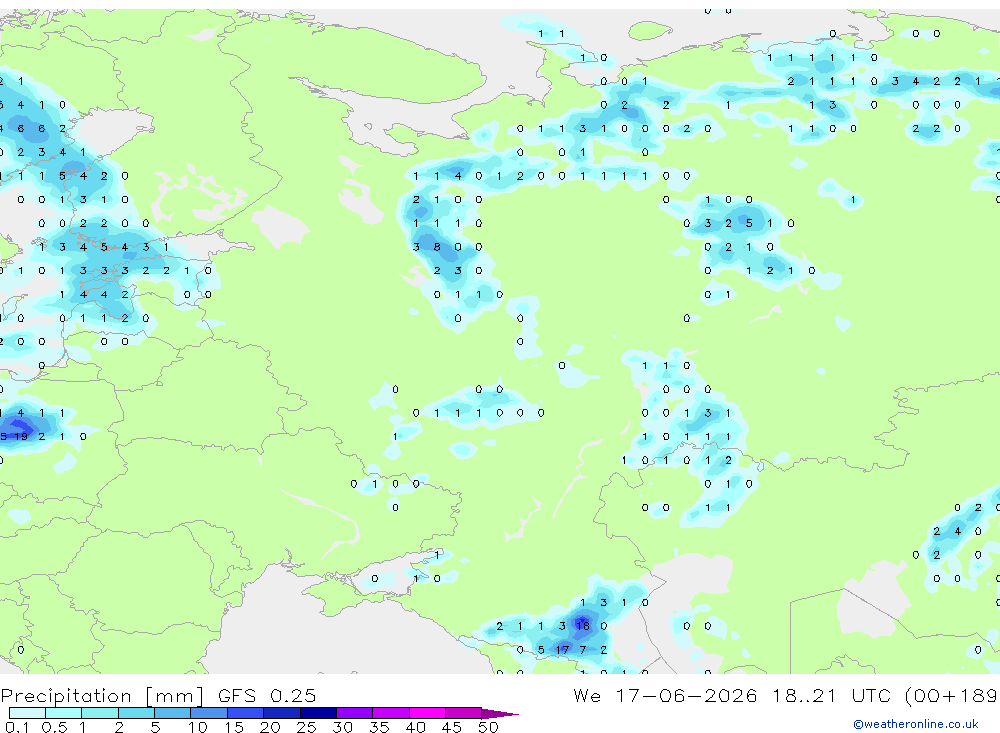Click the 45–50 mm legend color box

pyautogui.click(x=464, y=713)
